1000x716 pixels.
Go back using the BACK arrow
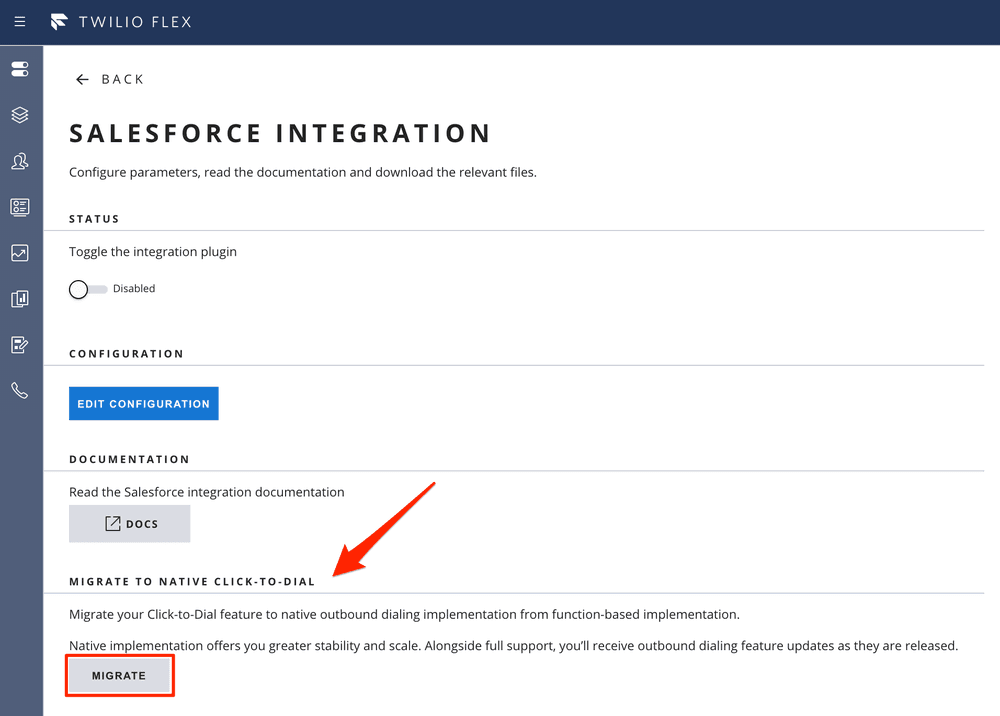(x=110, y=78)
